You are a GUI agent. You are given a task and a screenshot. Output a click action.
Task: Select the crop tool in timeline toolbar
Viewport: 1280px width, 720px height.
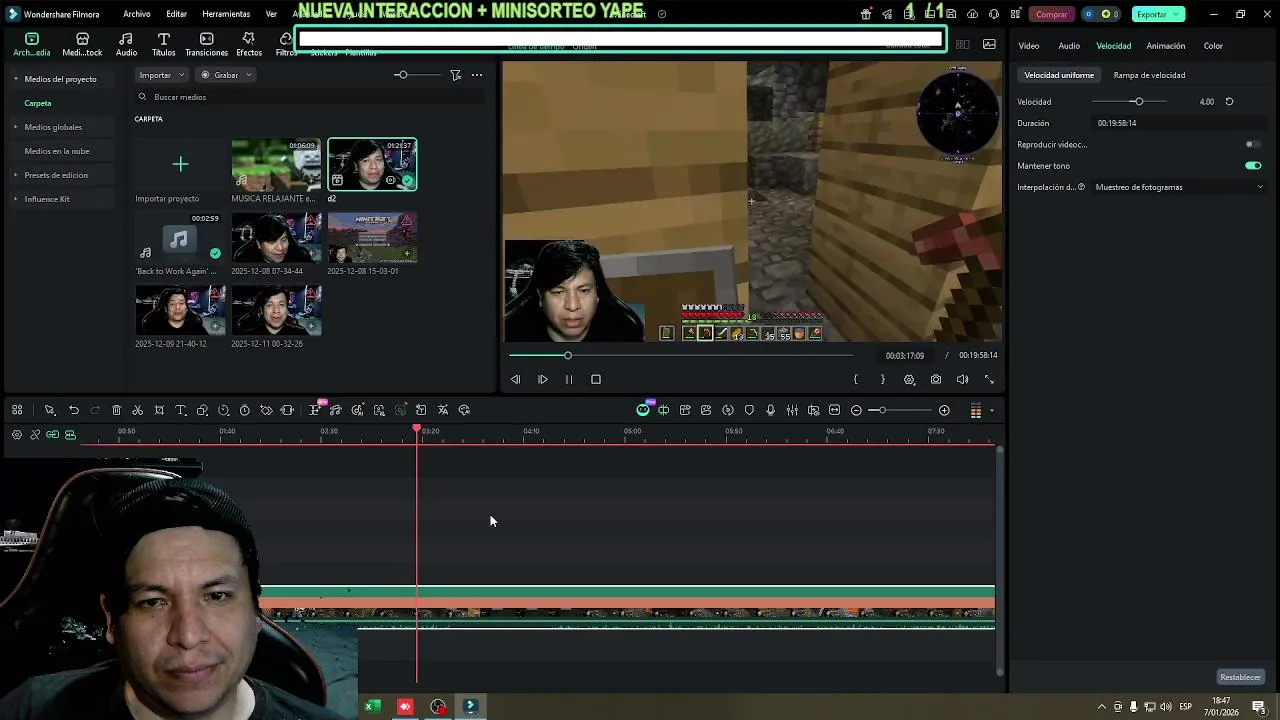click(x=159, y=410)
